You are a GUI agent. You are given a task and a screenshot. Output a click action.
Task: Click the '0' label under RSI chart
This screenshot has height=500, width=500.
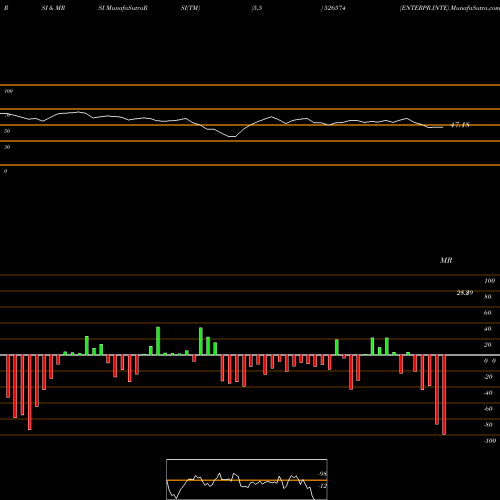[5, 171]
